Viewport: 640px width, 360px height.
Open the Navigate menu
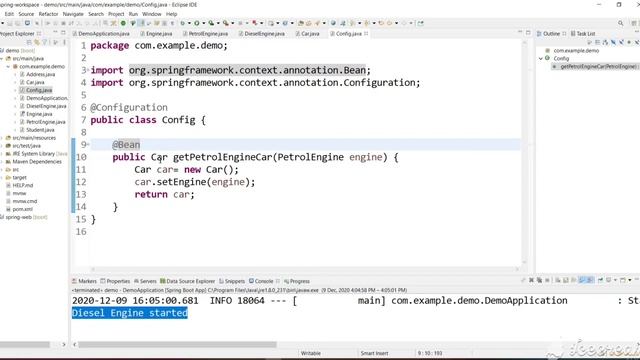pyautogui.click(x=73, y=14)
